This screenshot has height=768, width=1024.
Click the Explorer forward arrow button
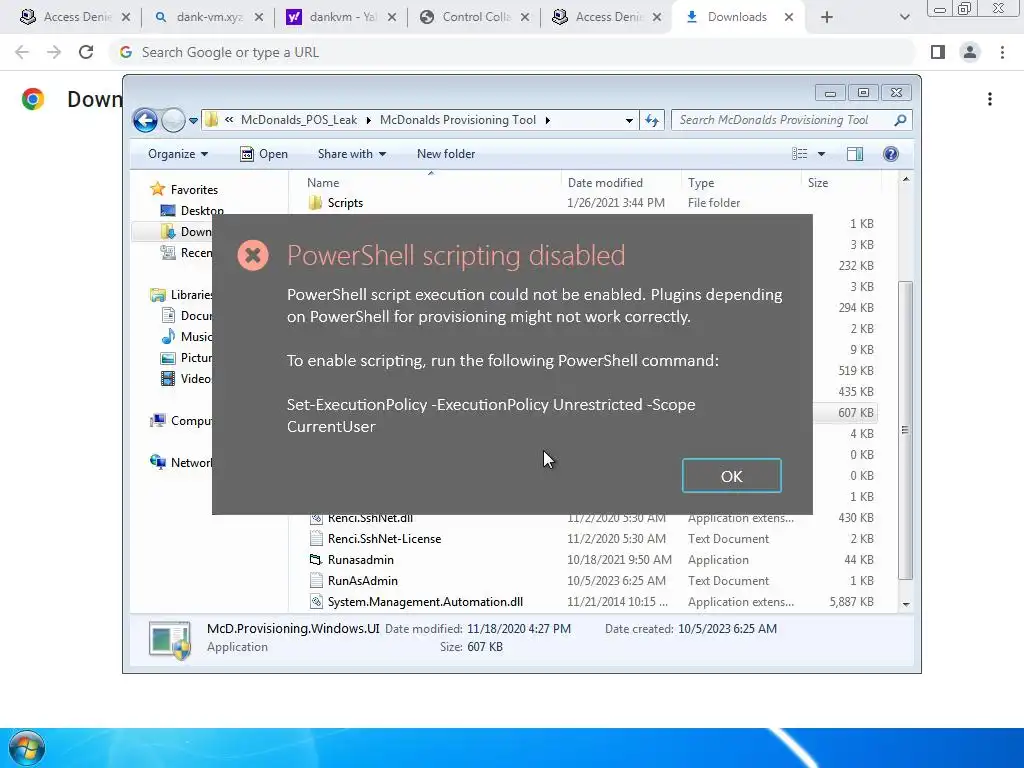pyautogui.click(x=173, y=120)
